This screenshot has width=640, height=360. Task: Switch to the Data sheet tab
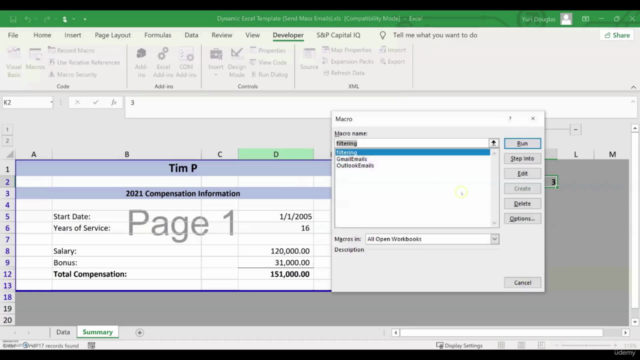pos(63,332)
